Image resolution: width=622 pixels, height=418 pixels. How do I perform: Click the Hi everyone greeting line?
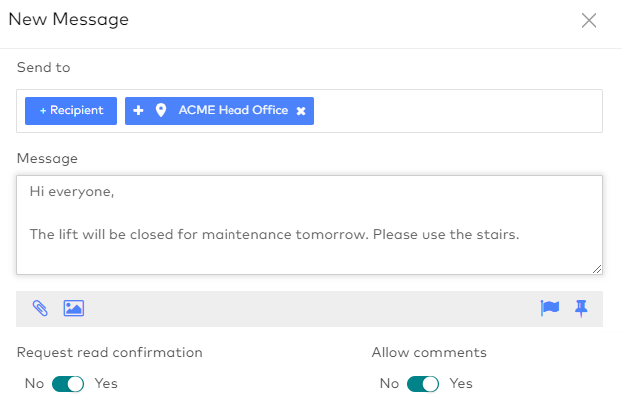pyautogui.click(x=72, y=191)
